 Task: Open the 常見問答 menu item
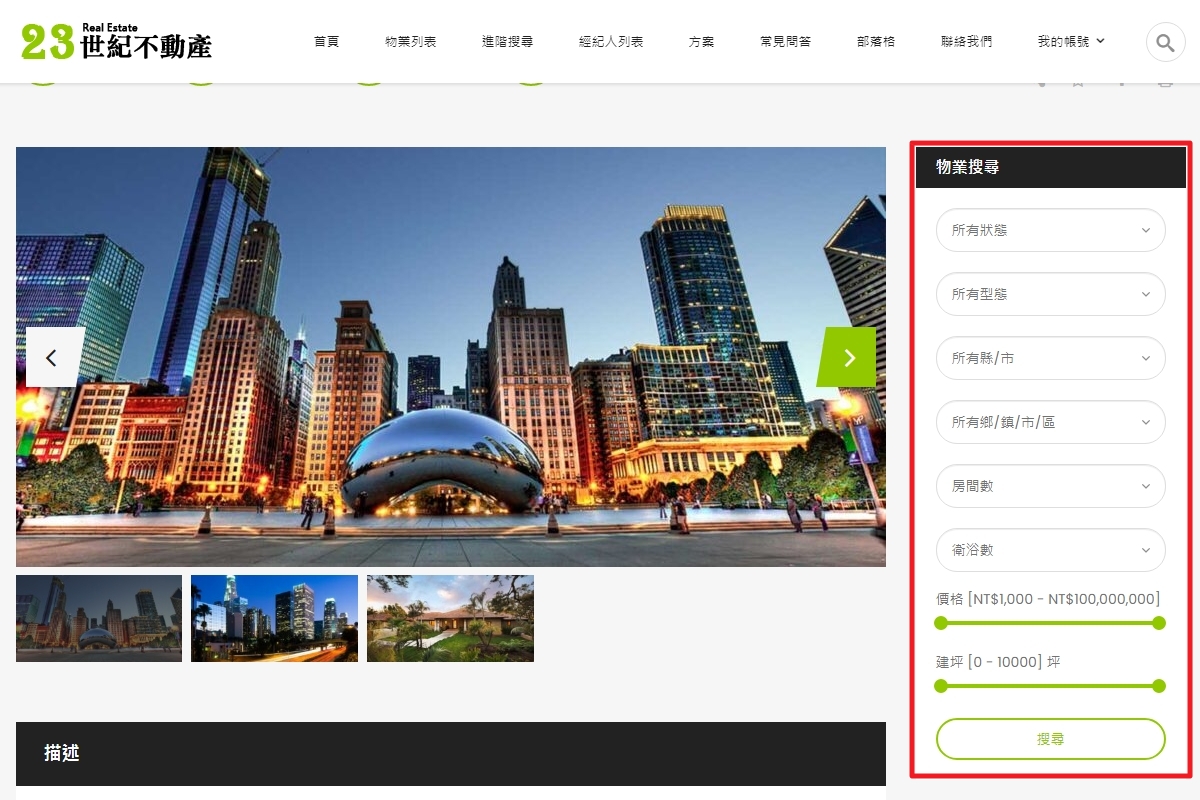coord(785,42)
